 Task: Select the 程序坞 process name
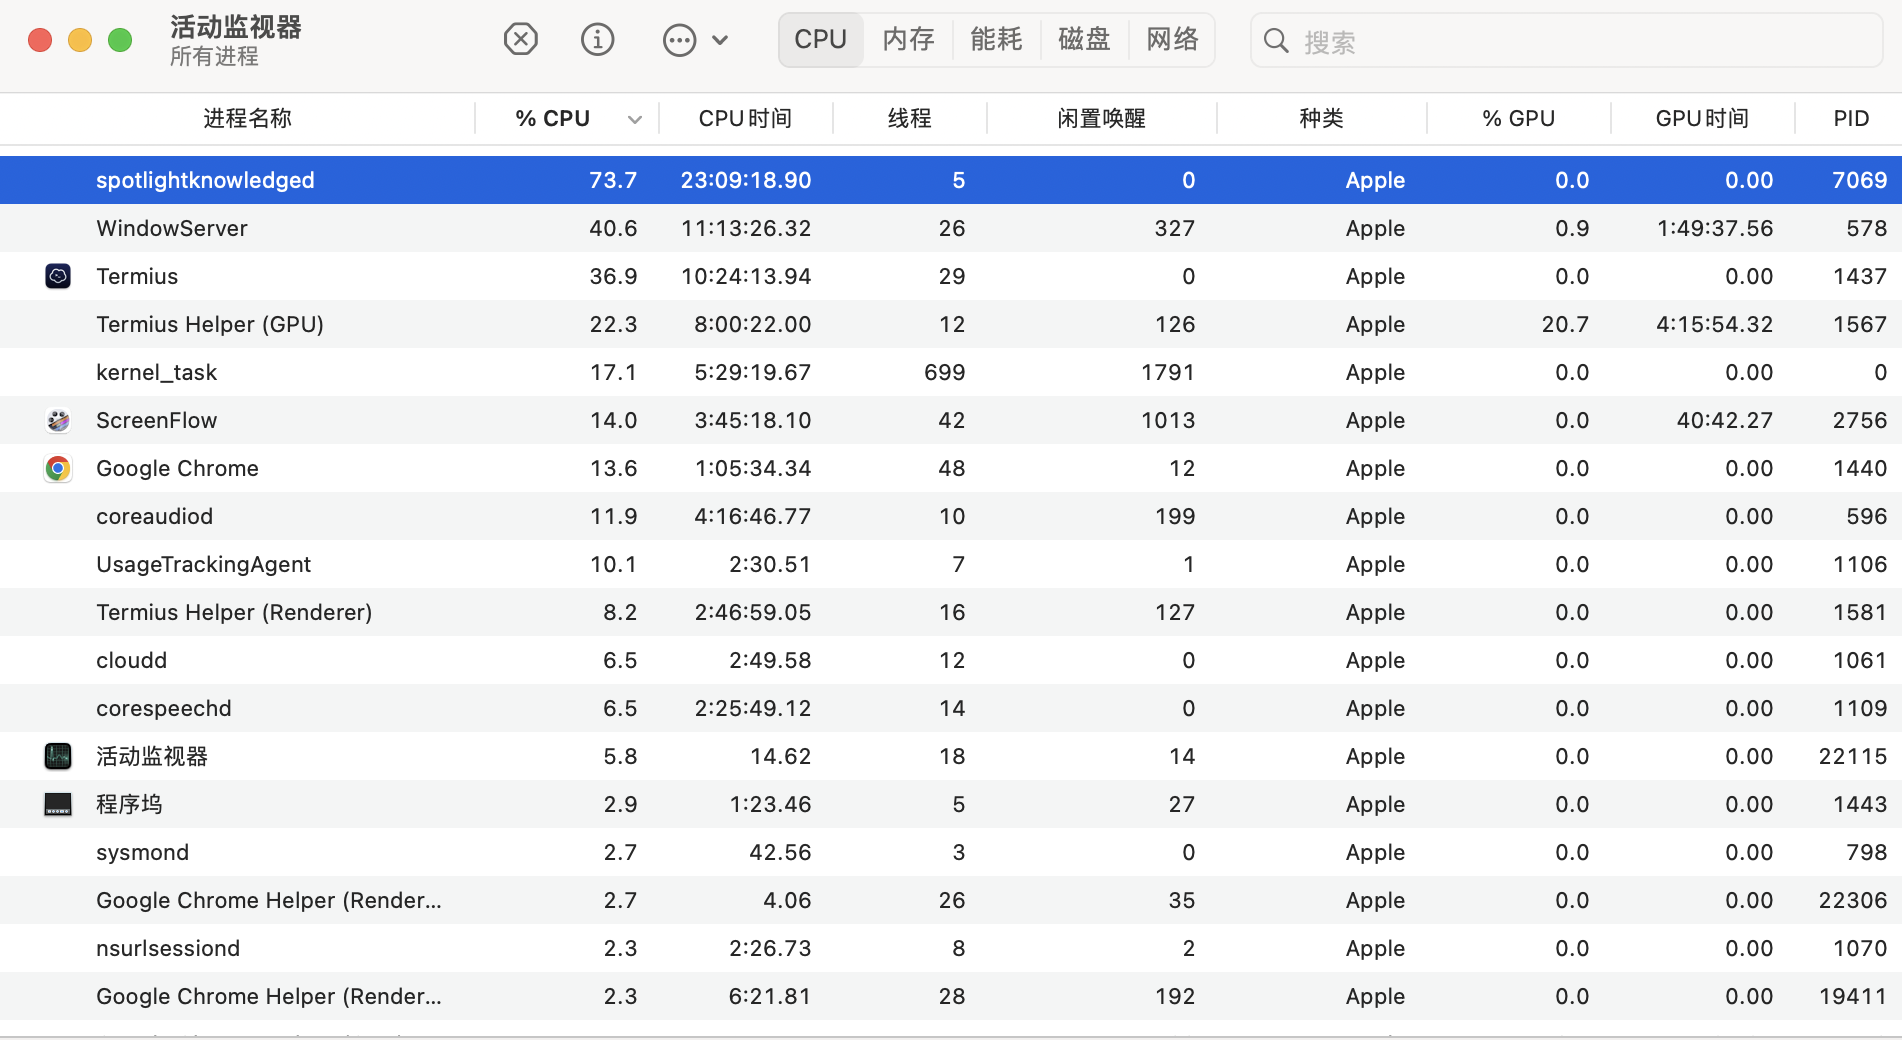coord(129,804)
